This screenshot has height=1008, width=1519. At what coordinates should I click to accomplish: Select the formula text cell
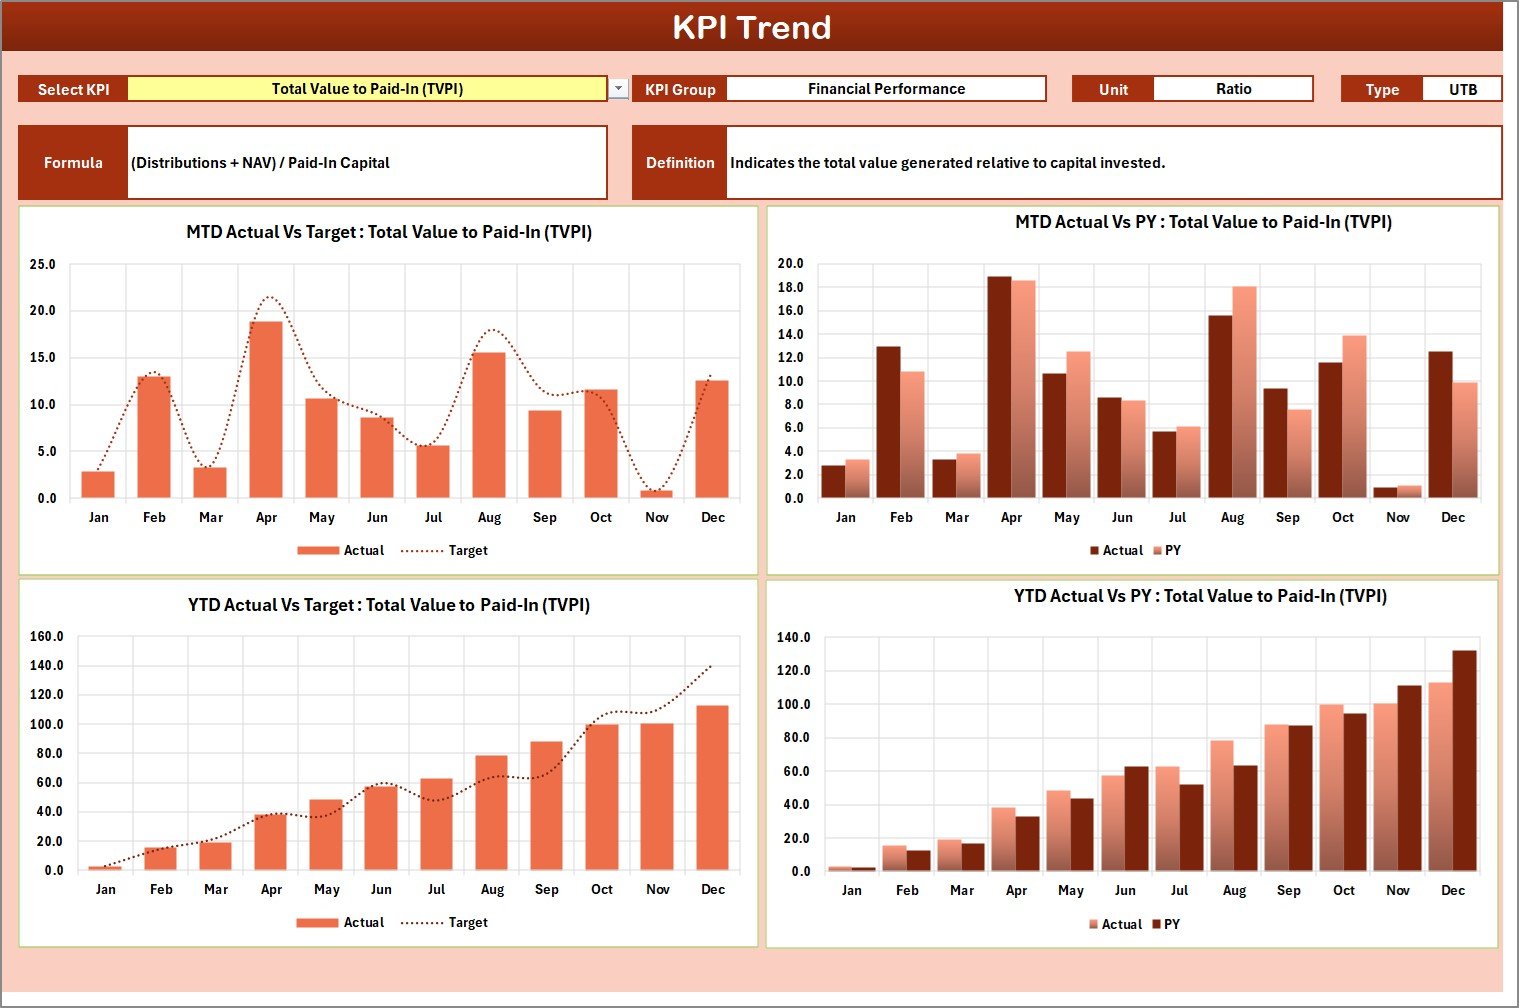click(x=366, y=163)
